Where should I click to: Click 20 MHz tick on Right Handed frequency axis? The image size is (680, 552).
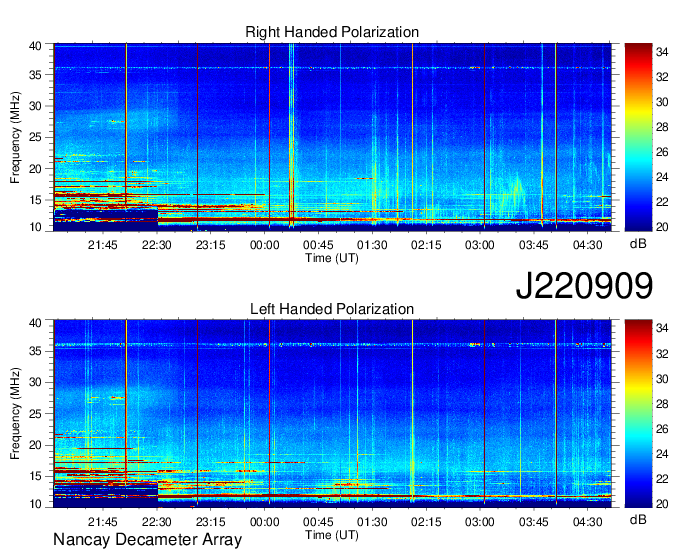35,169
